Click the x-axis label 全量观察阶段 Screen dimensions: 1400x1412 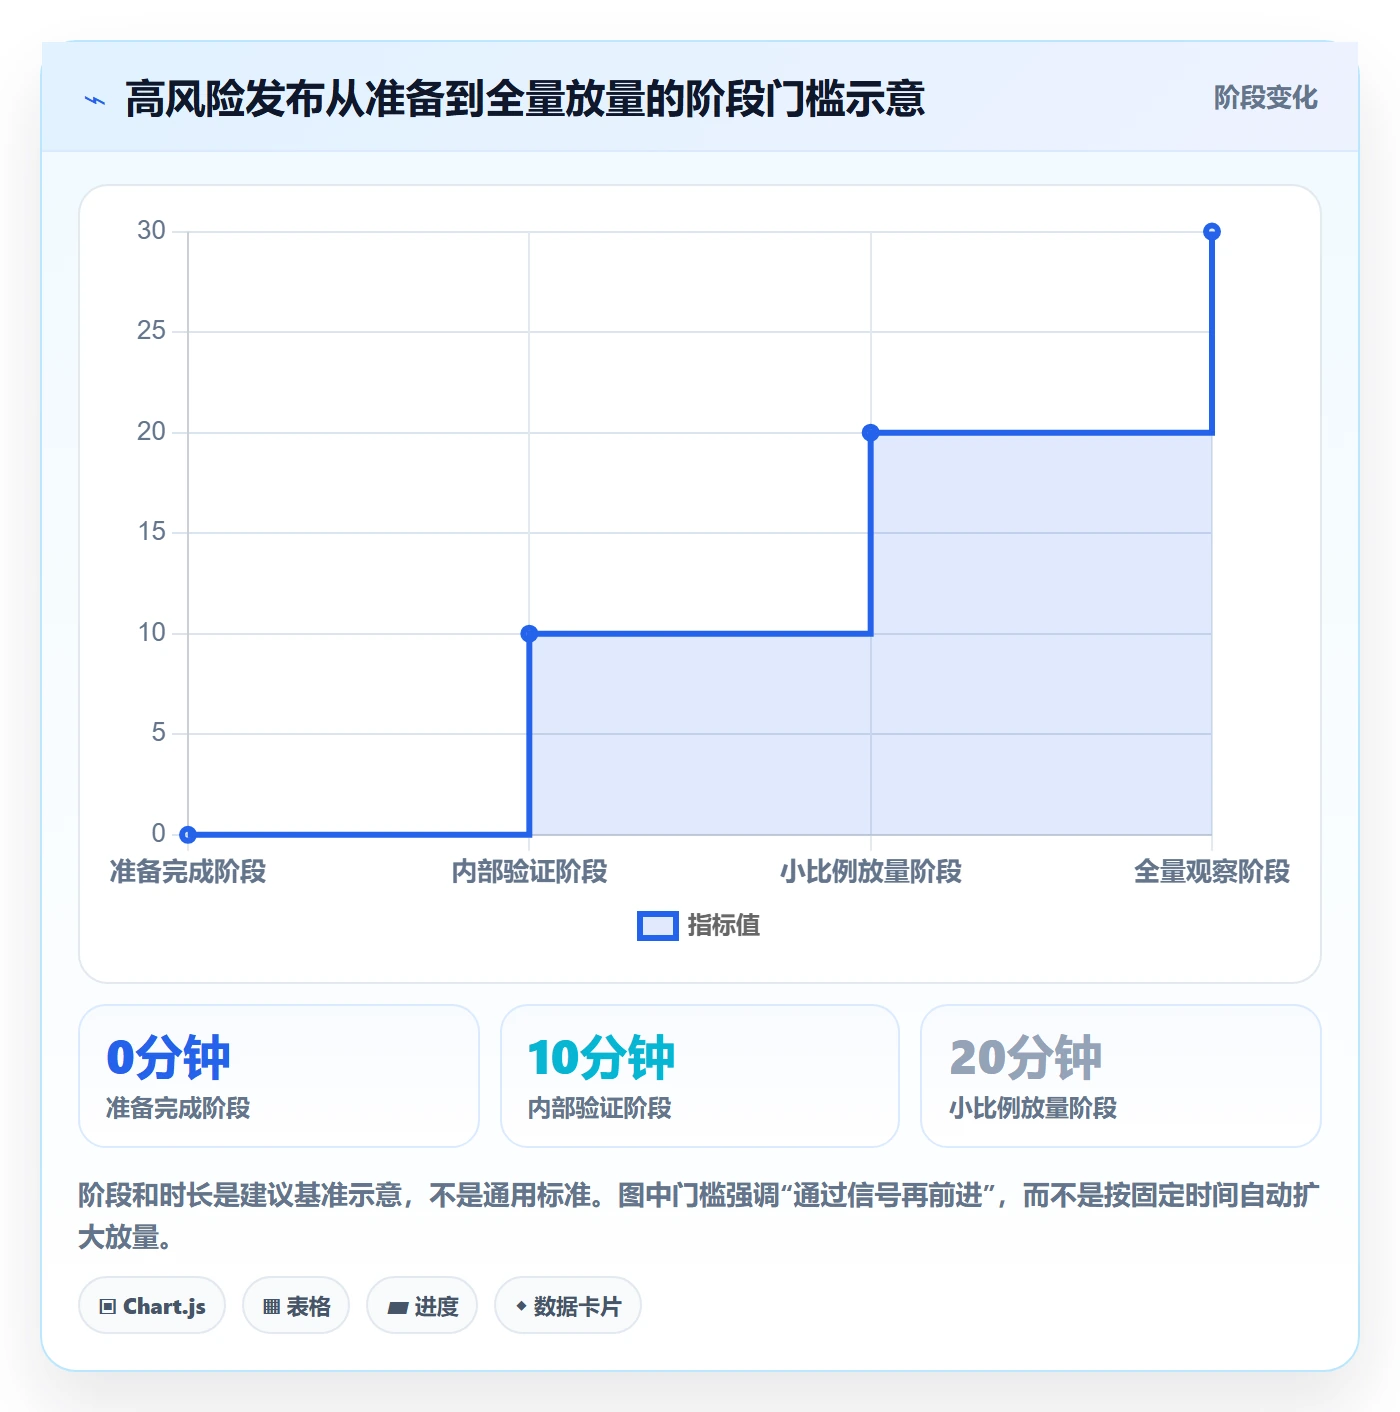(x=1212, y=872)
